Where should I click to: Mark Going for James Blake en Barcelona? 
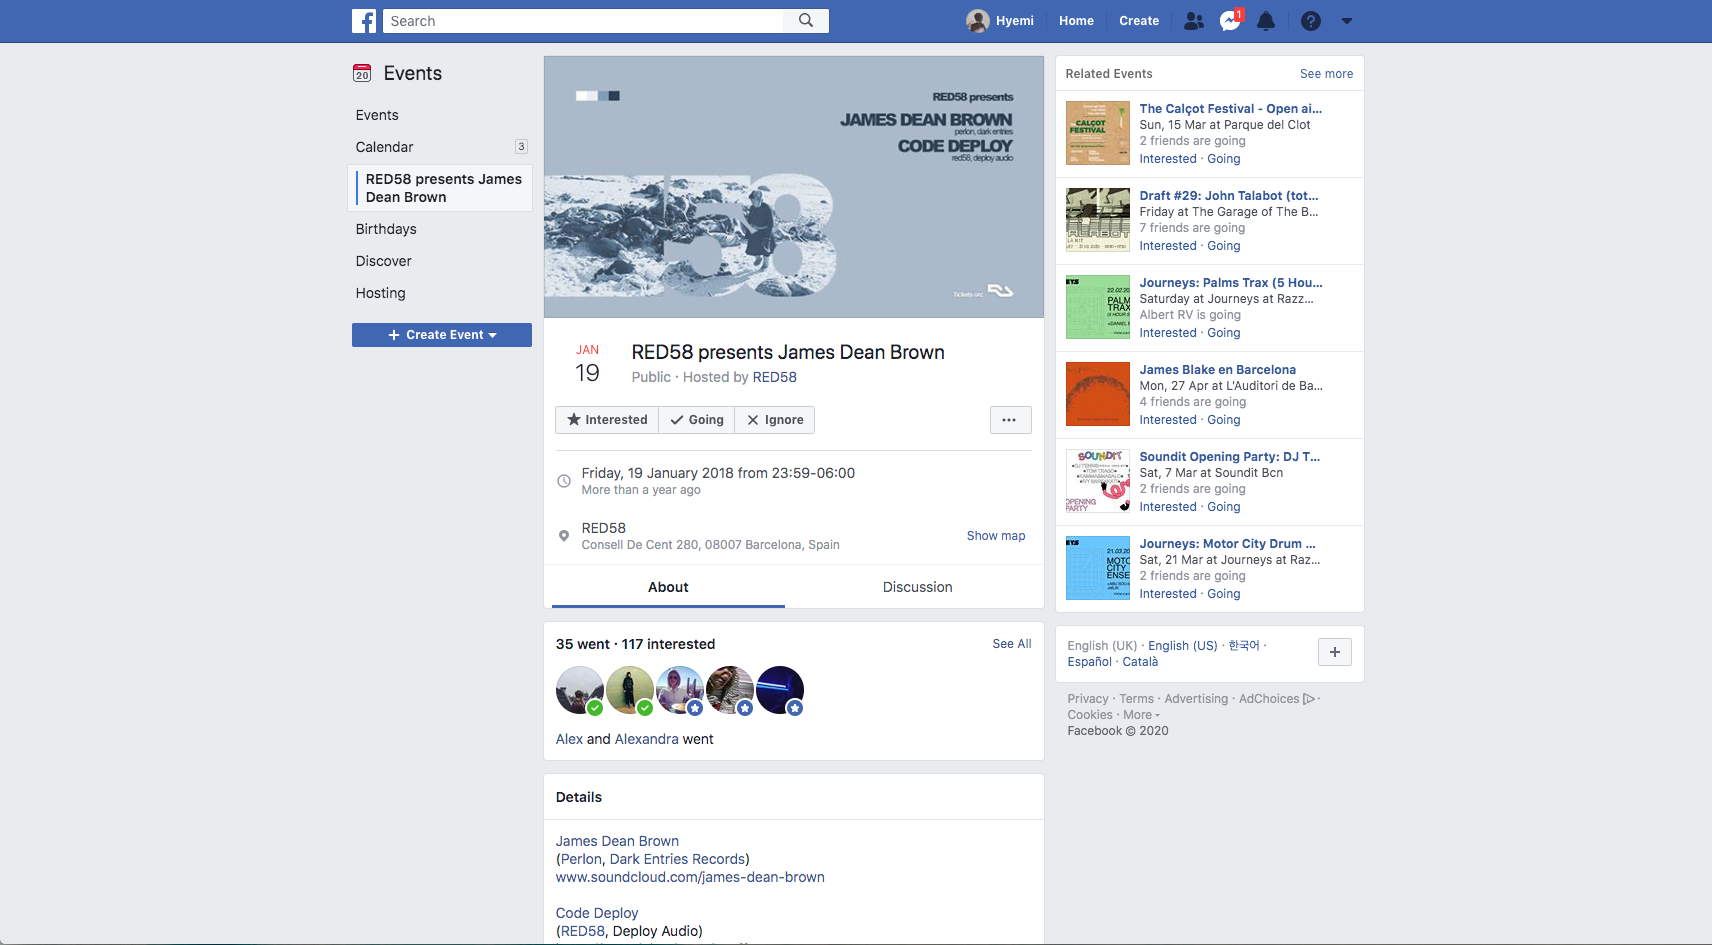1223,420
